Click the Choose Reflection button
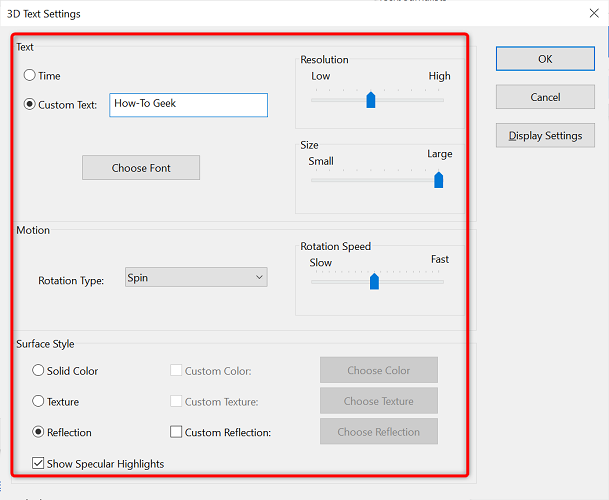Image resolution: width=609 pixels, height=500 pixels. pyautogui.click(x=378, y=432)
